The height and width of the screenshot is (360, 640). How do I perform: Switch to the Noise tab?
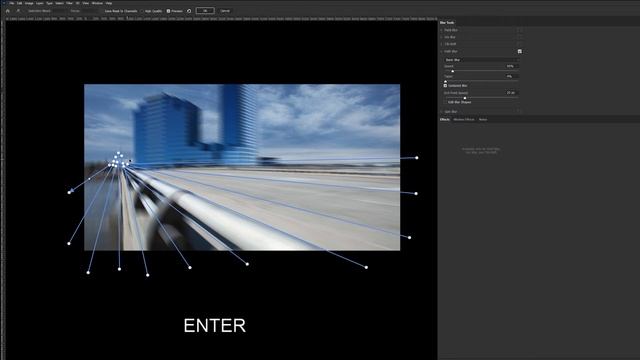coord(483,120)
